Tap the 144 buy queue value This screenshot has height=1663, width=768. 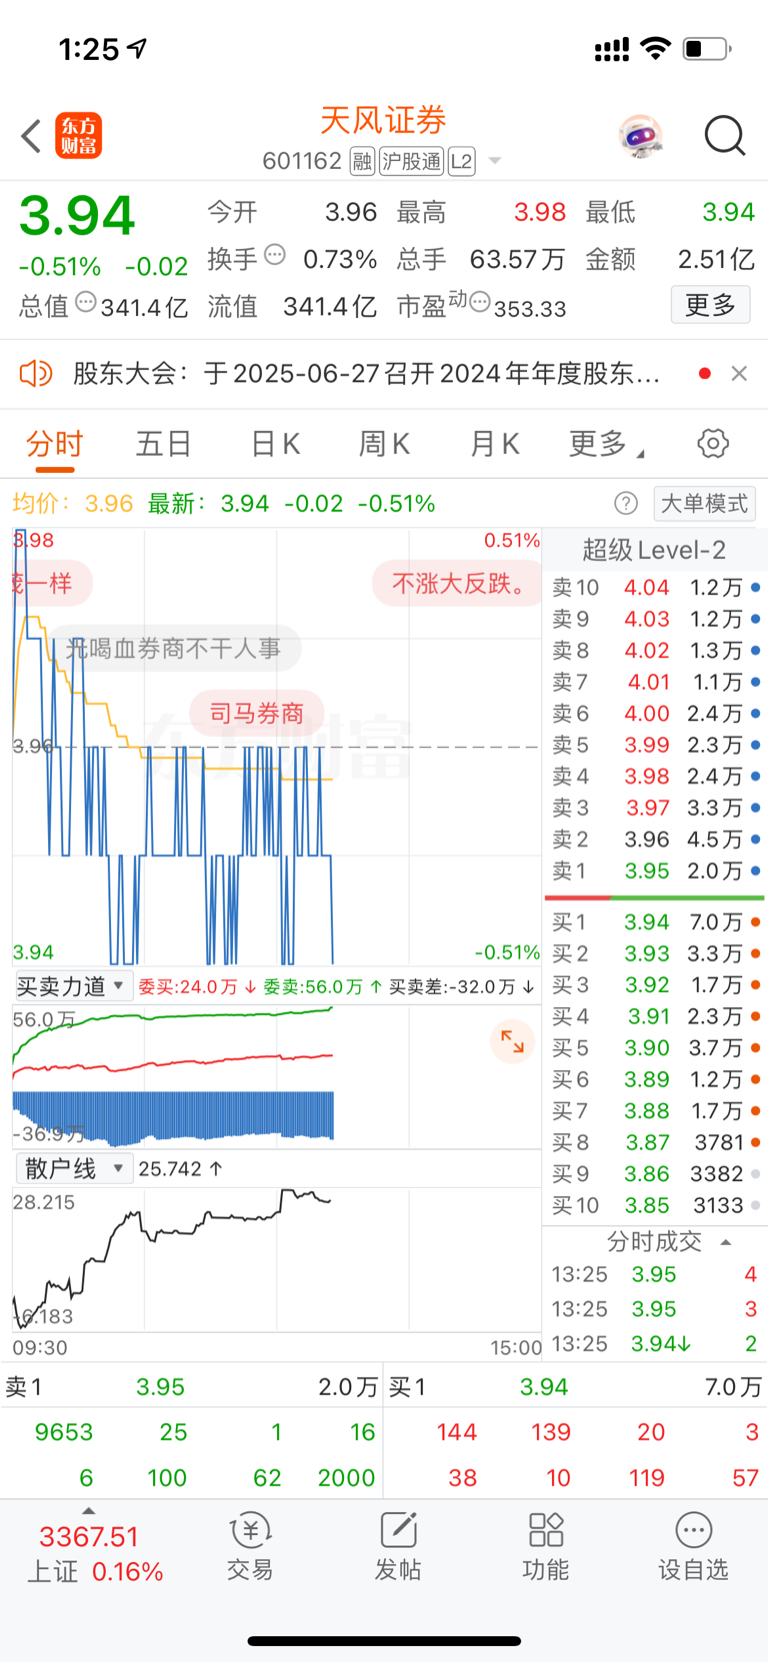[456, 1432]
